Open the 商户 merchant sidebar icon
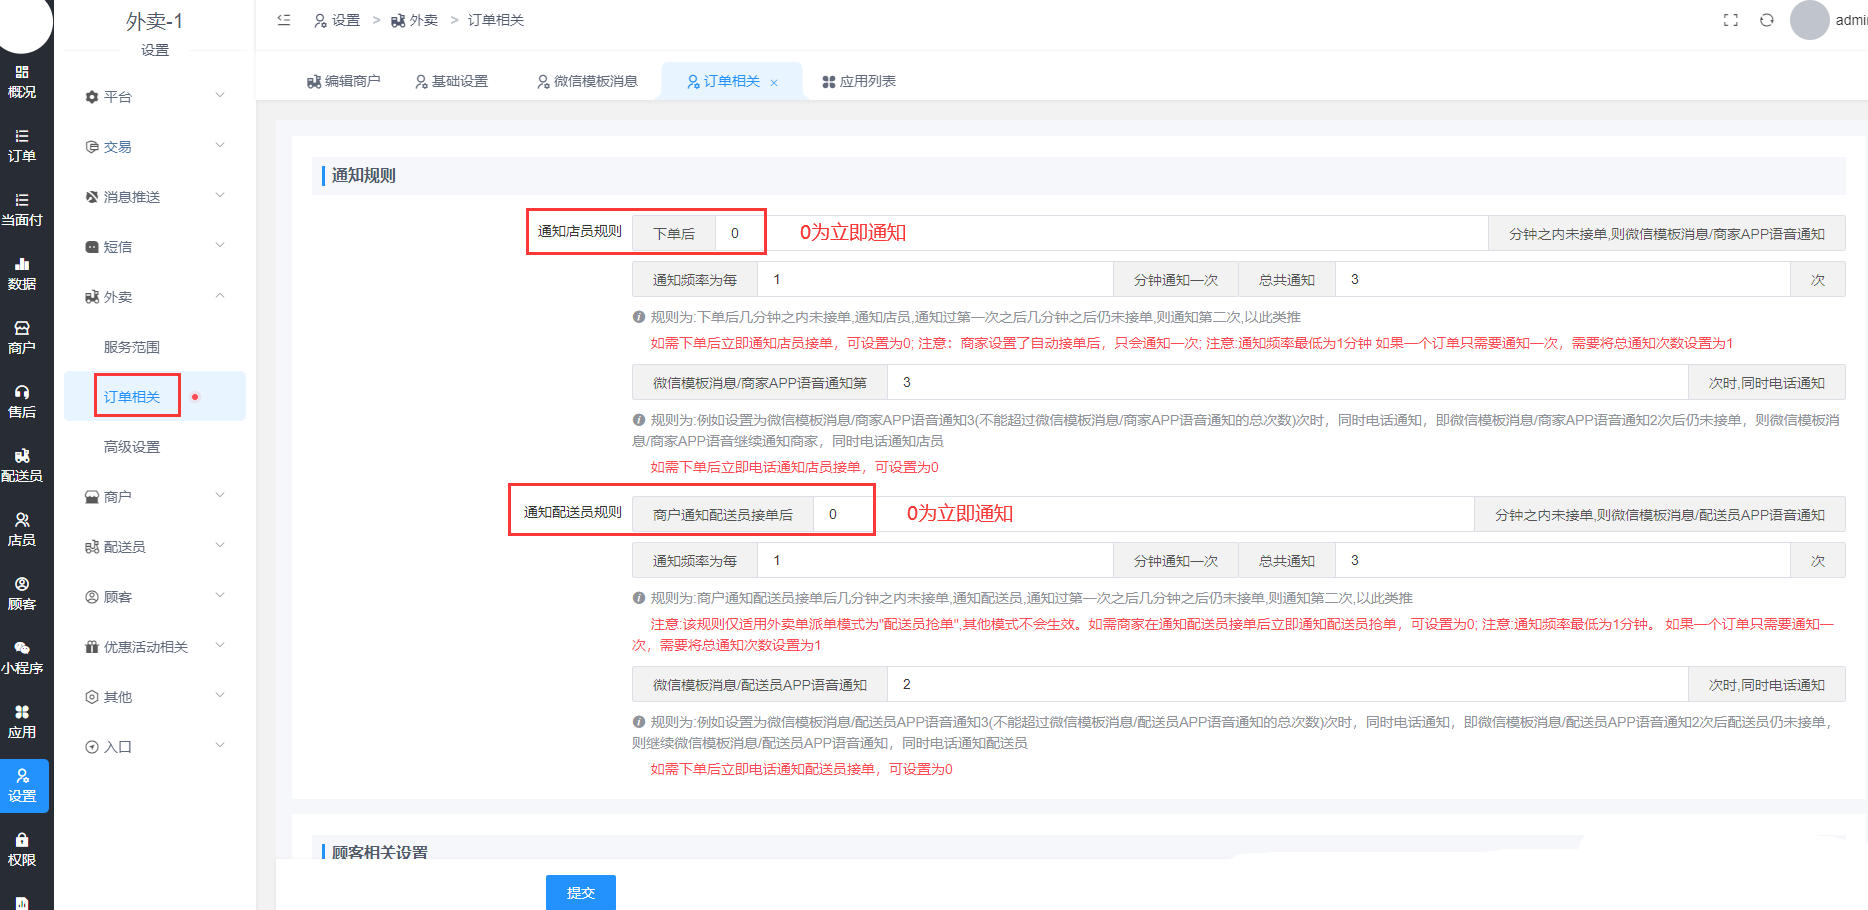This screenshot has width=1868, height=910. [22, 338]
